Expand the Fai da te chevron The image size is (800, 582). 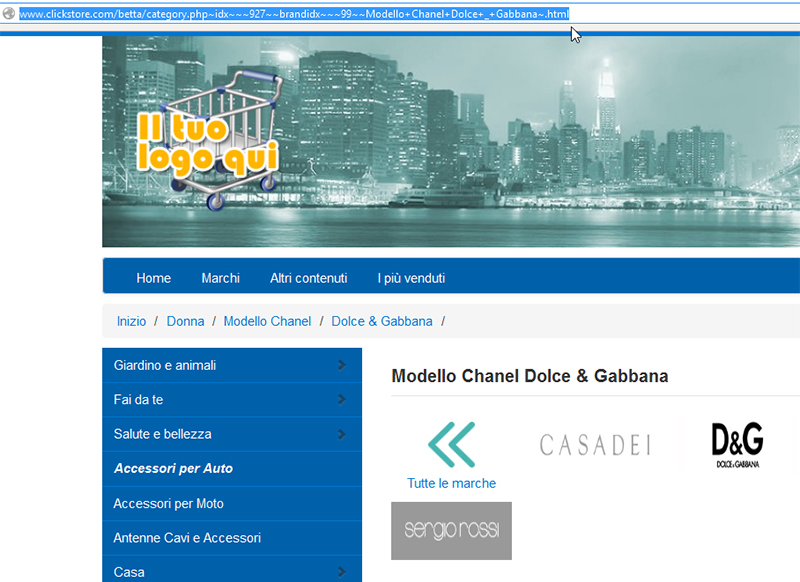tap(342, 399)
